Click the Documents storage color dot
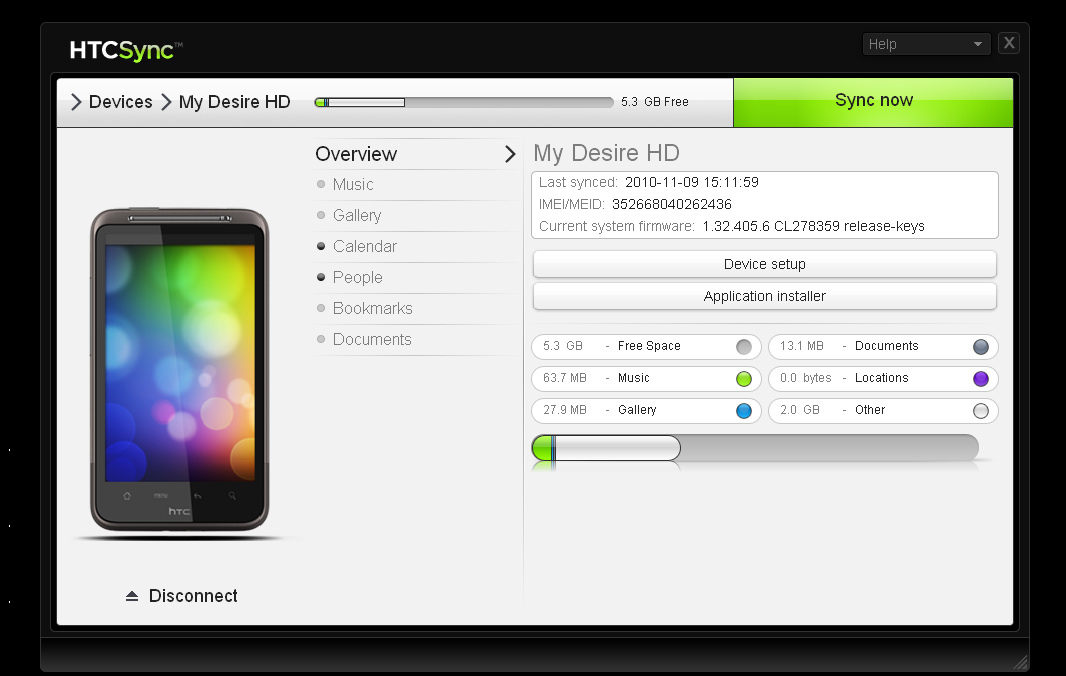 (980, 347)
